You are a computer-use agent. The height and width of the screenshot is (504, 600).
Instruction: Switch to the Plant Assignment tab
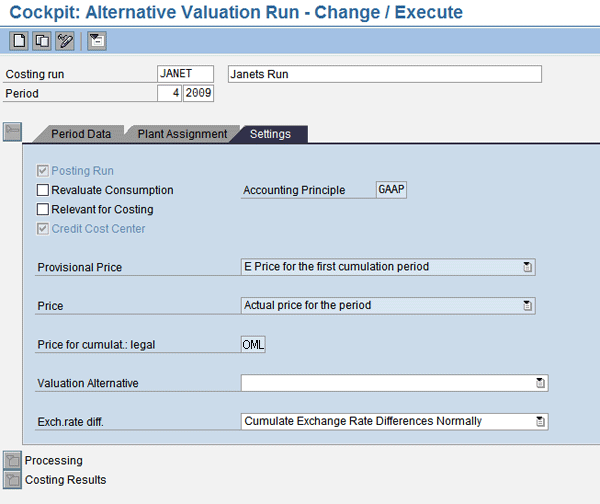click(182, 134)
